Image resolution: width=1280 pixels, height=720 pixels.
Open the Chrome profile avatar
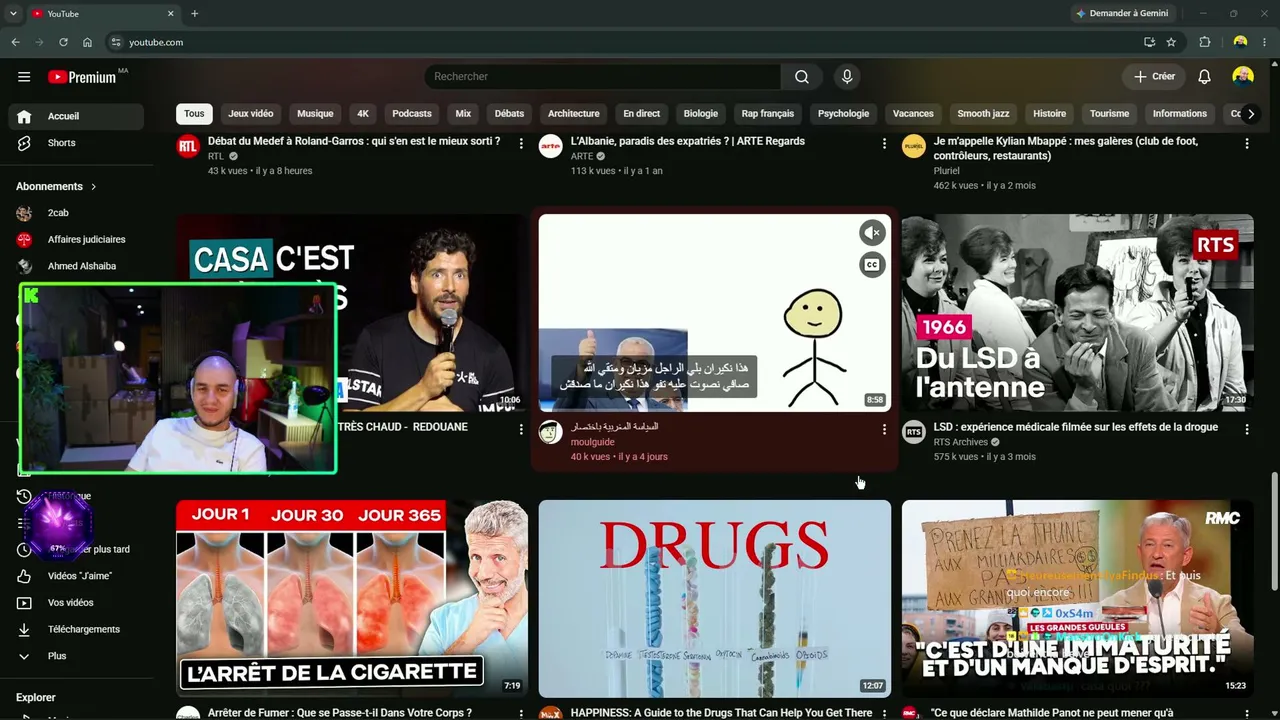point(1240,42)
